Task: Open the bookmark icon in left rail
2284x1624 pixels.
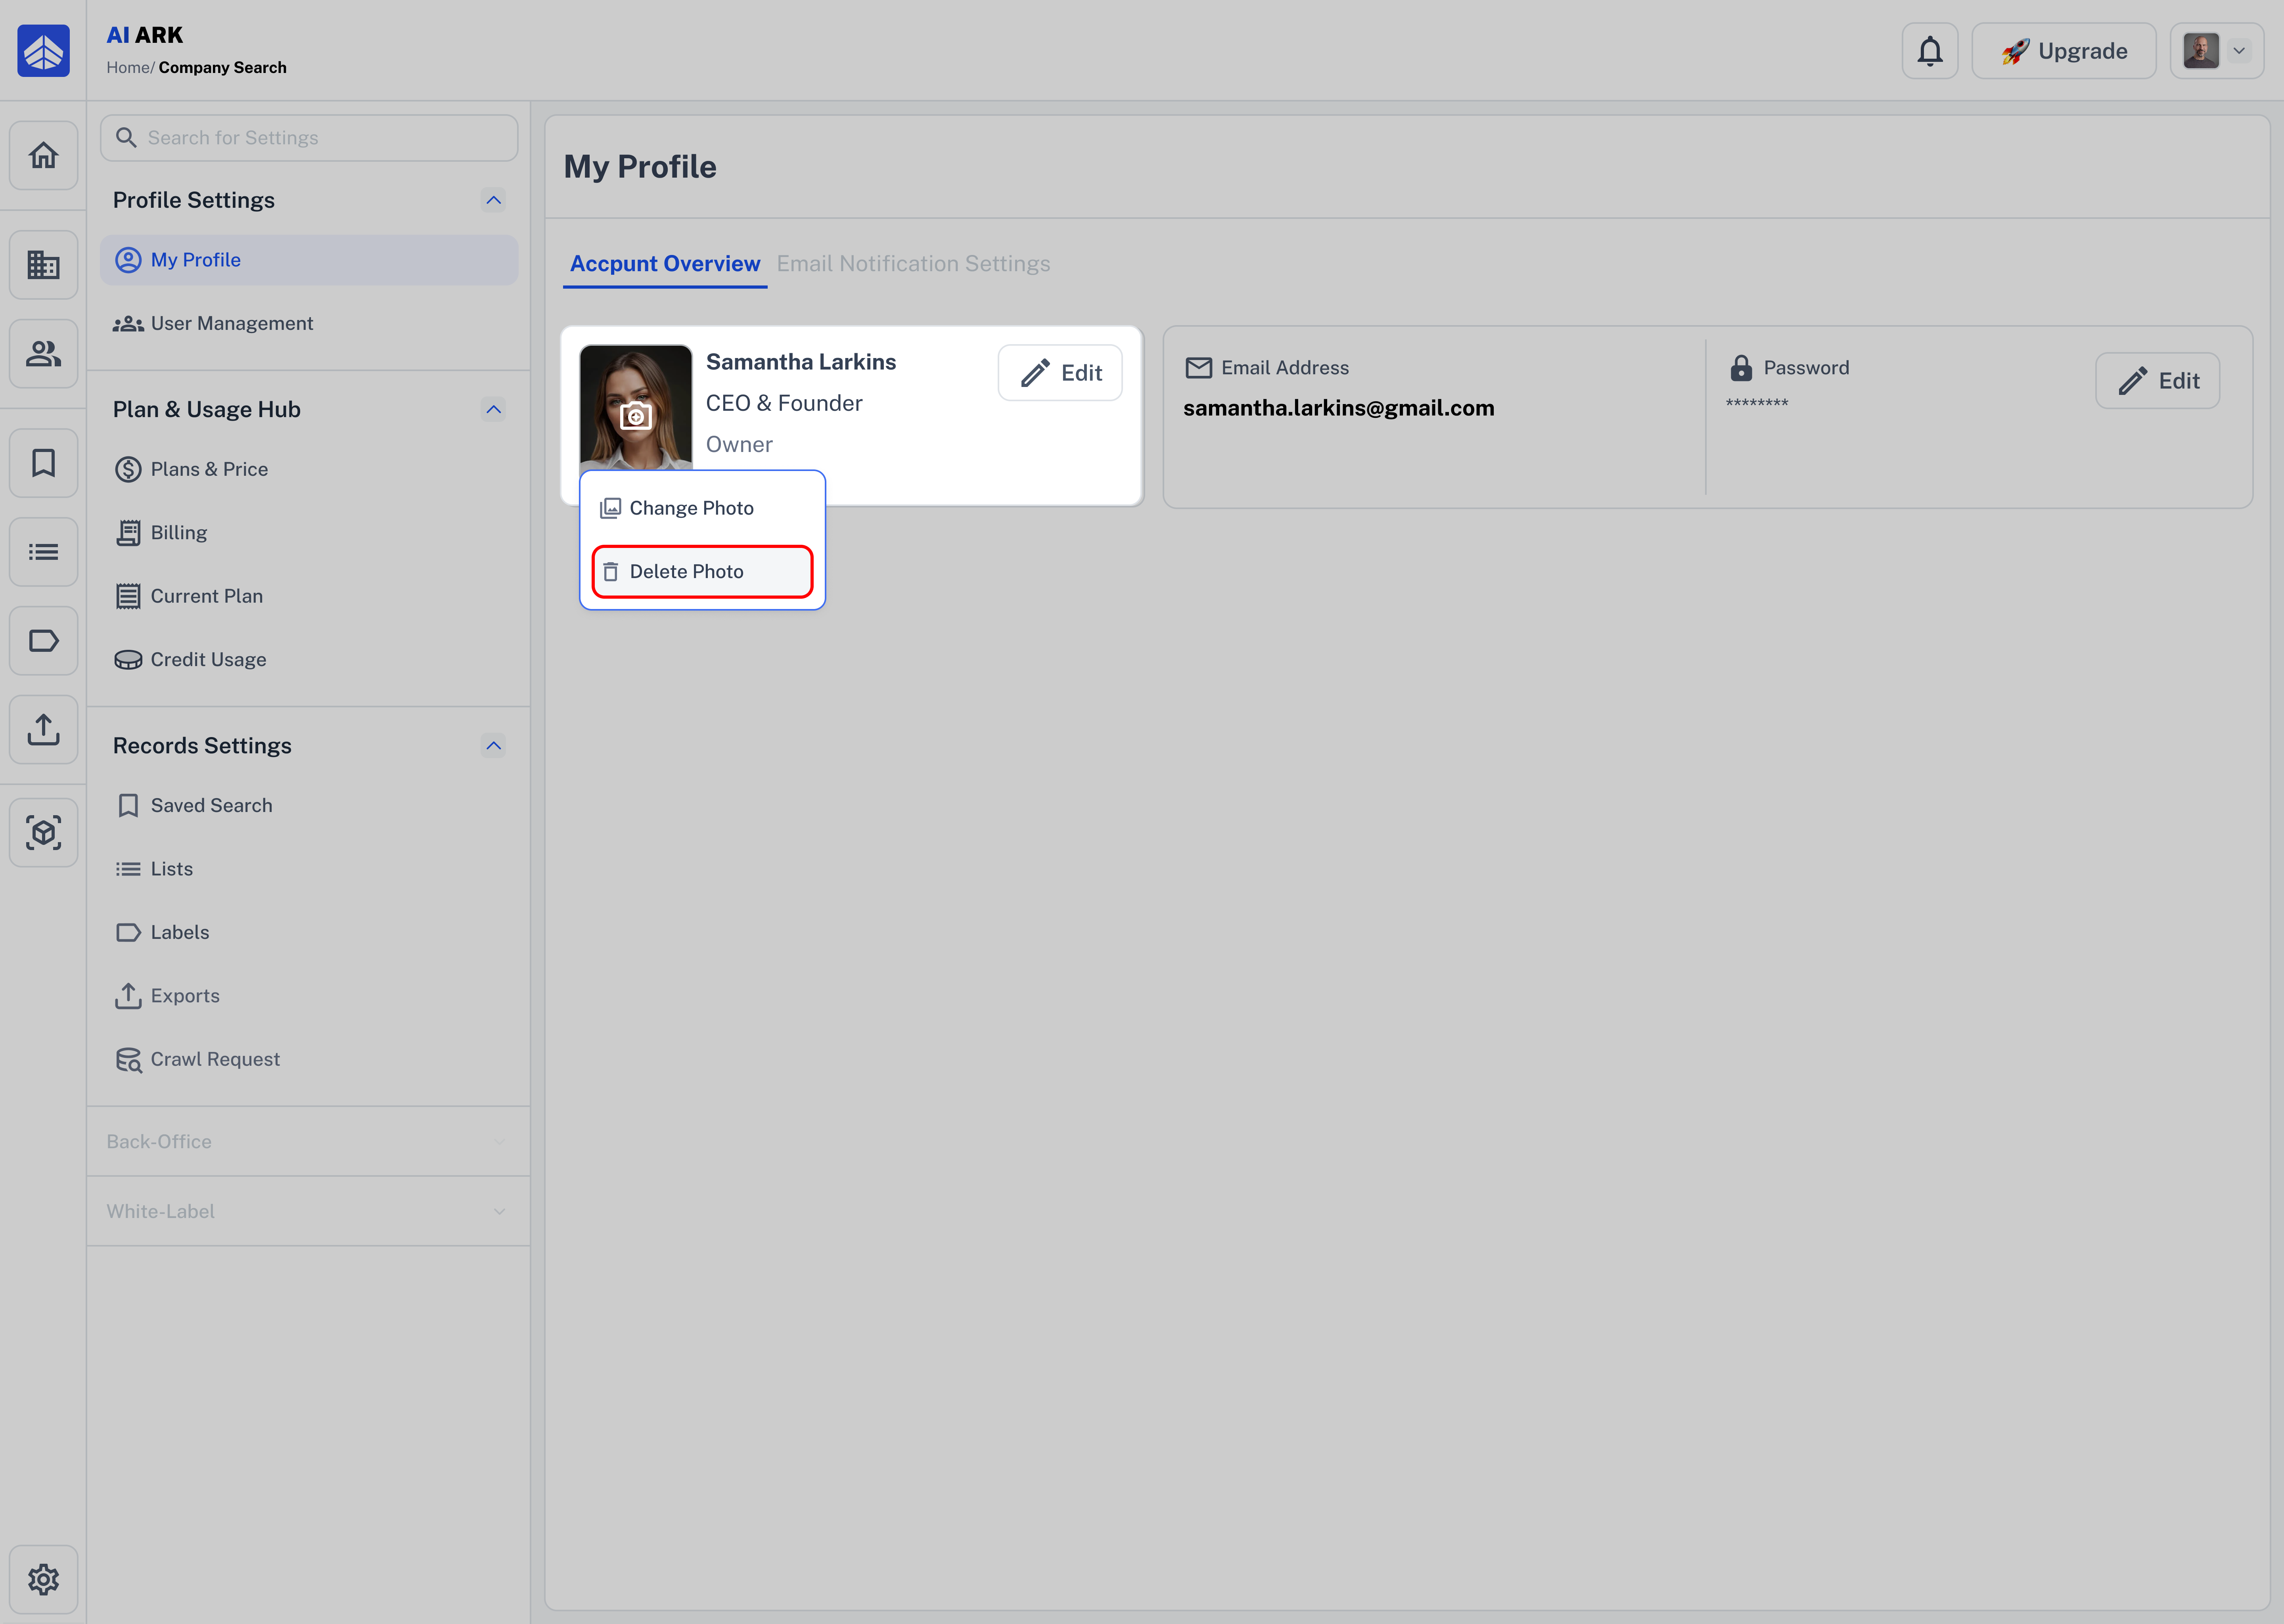Action: [43, 463]
